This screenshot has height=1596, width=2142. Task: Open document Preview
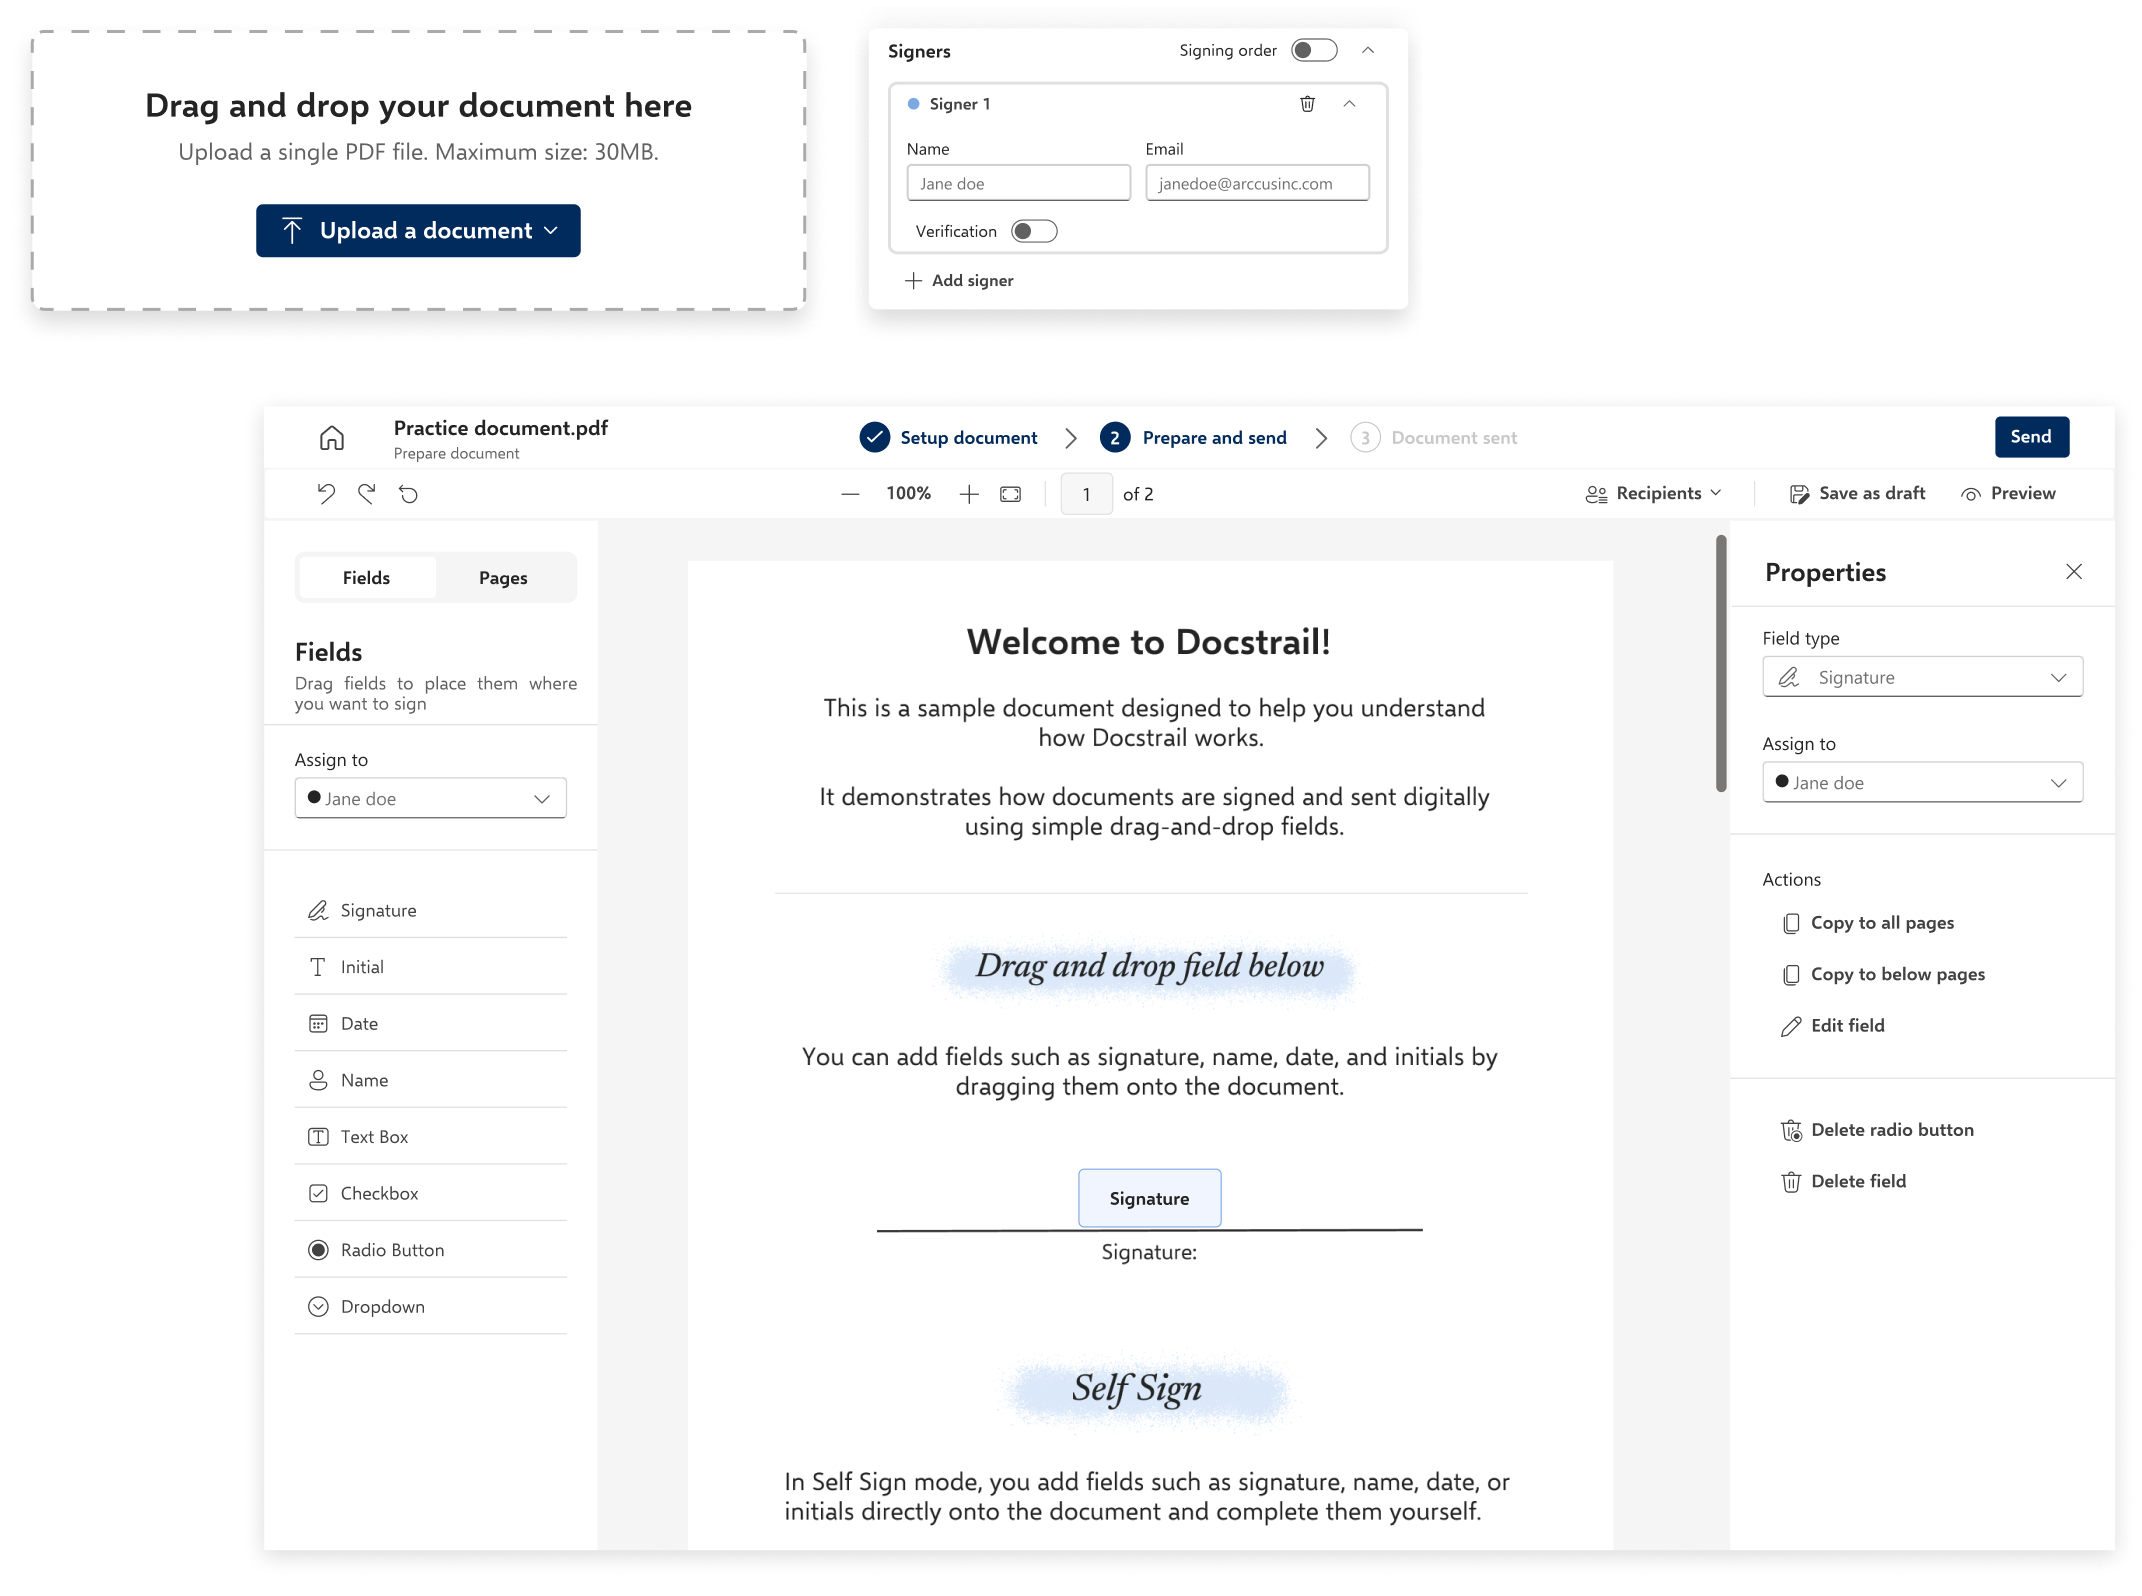[x=2009, y=494]
